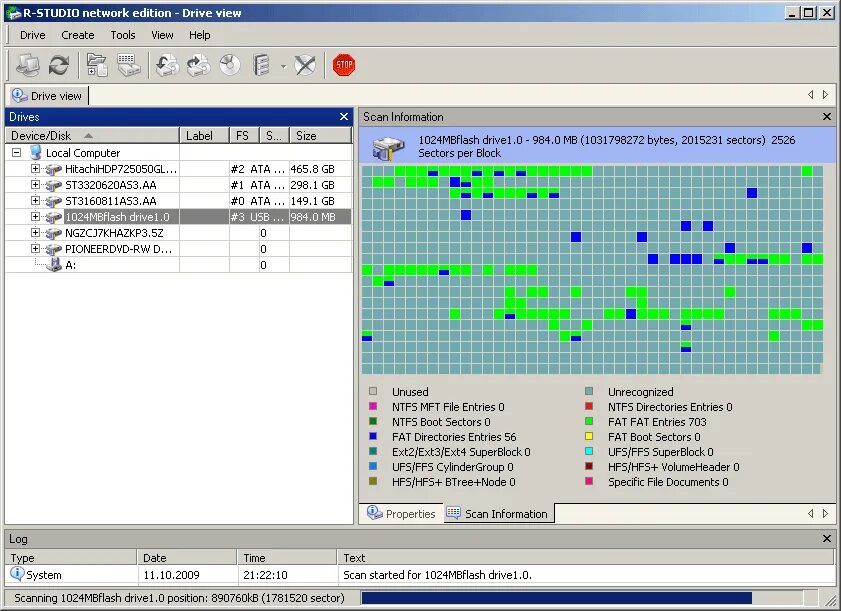
Task: Click the Log Type column header
Action: (x=71, y=558)
